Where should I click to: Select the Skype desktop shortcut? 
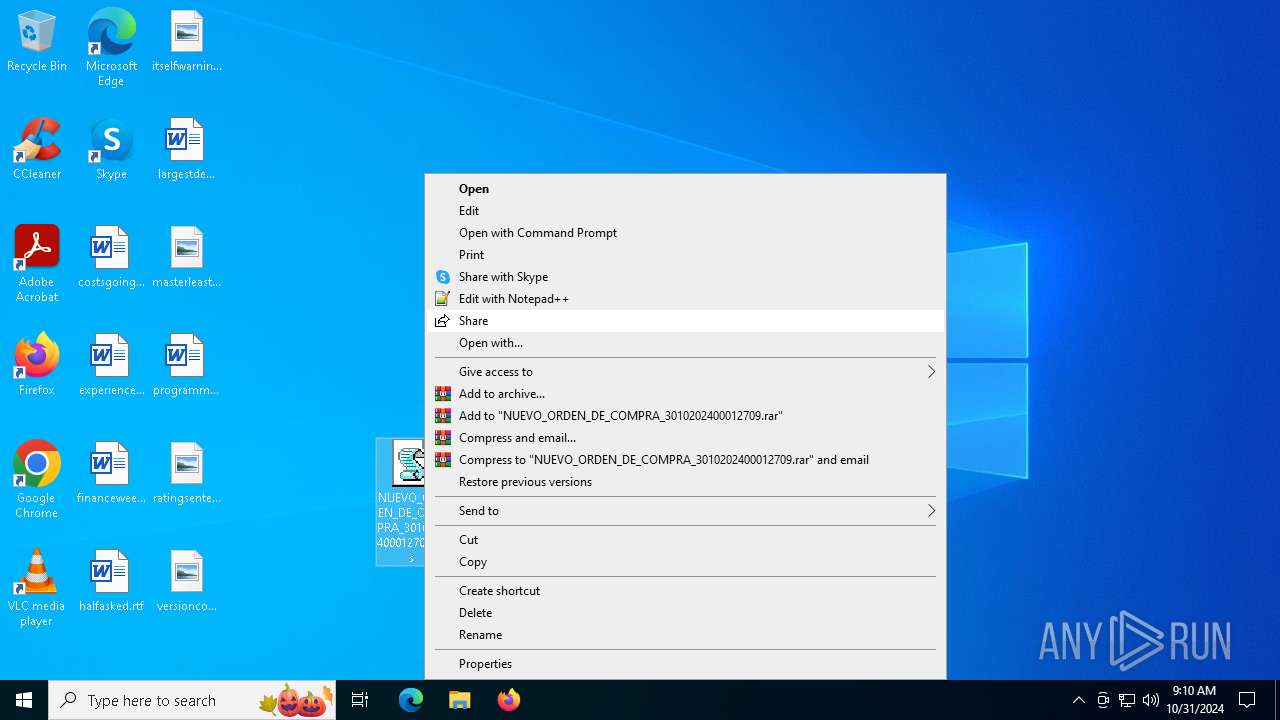[111, 150]
